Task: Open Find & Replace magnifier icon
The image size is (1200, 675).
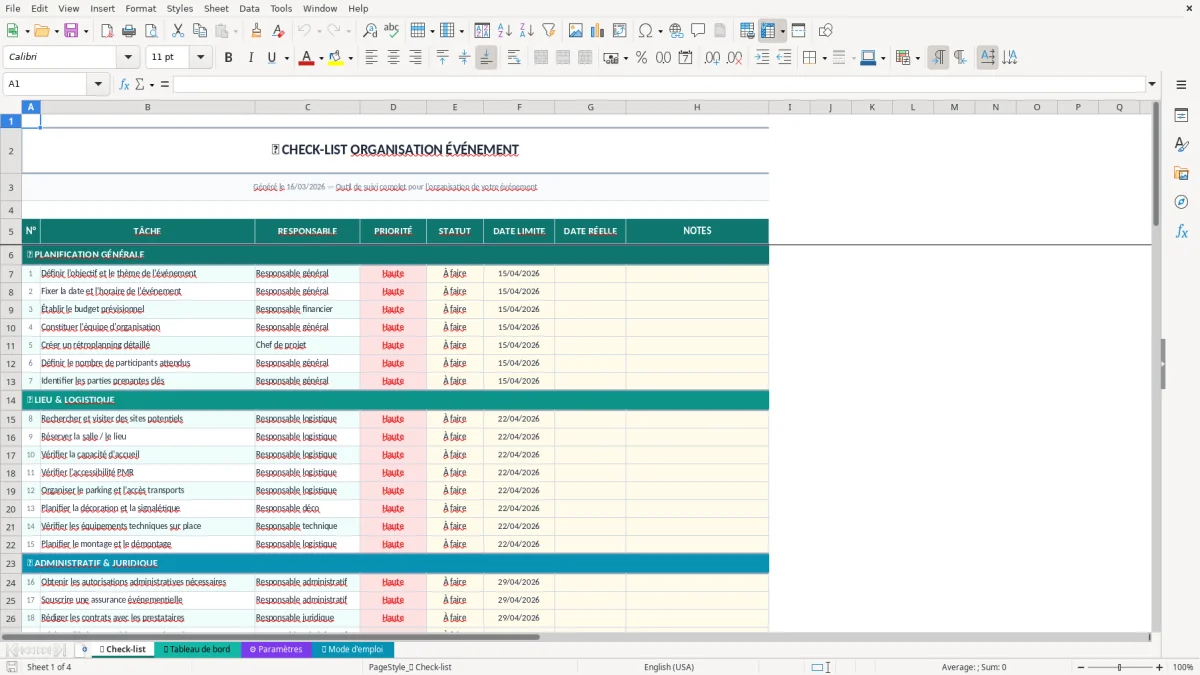Action: [370, 31]
